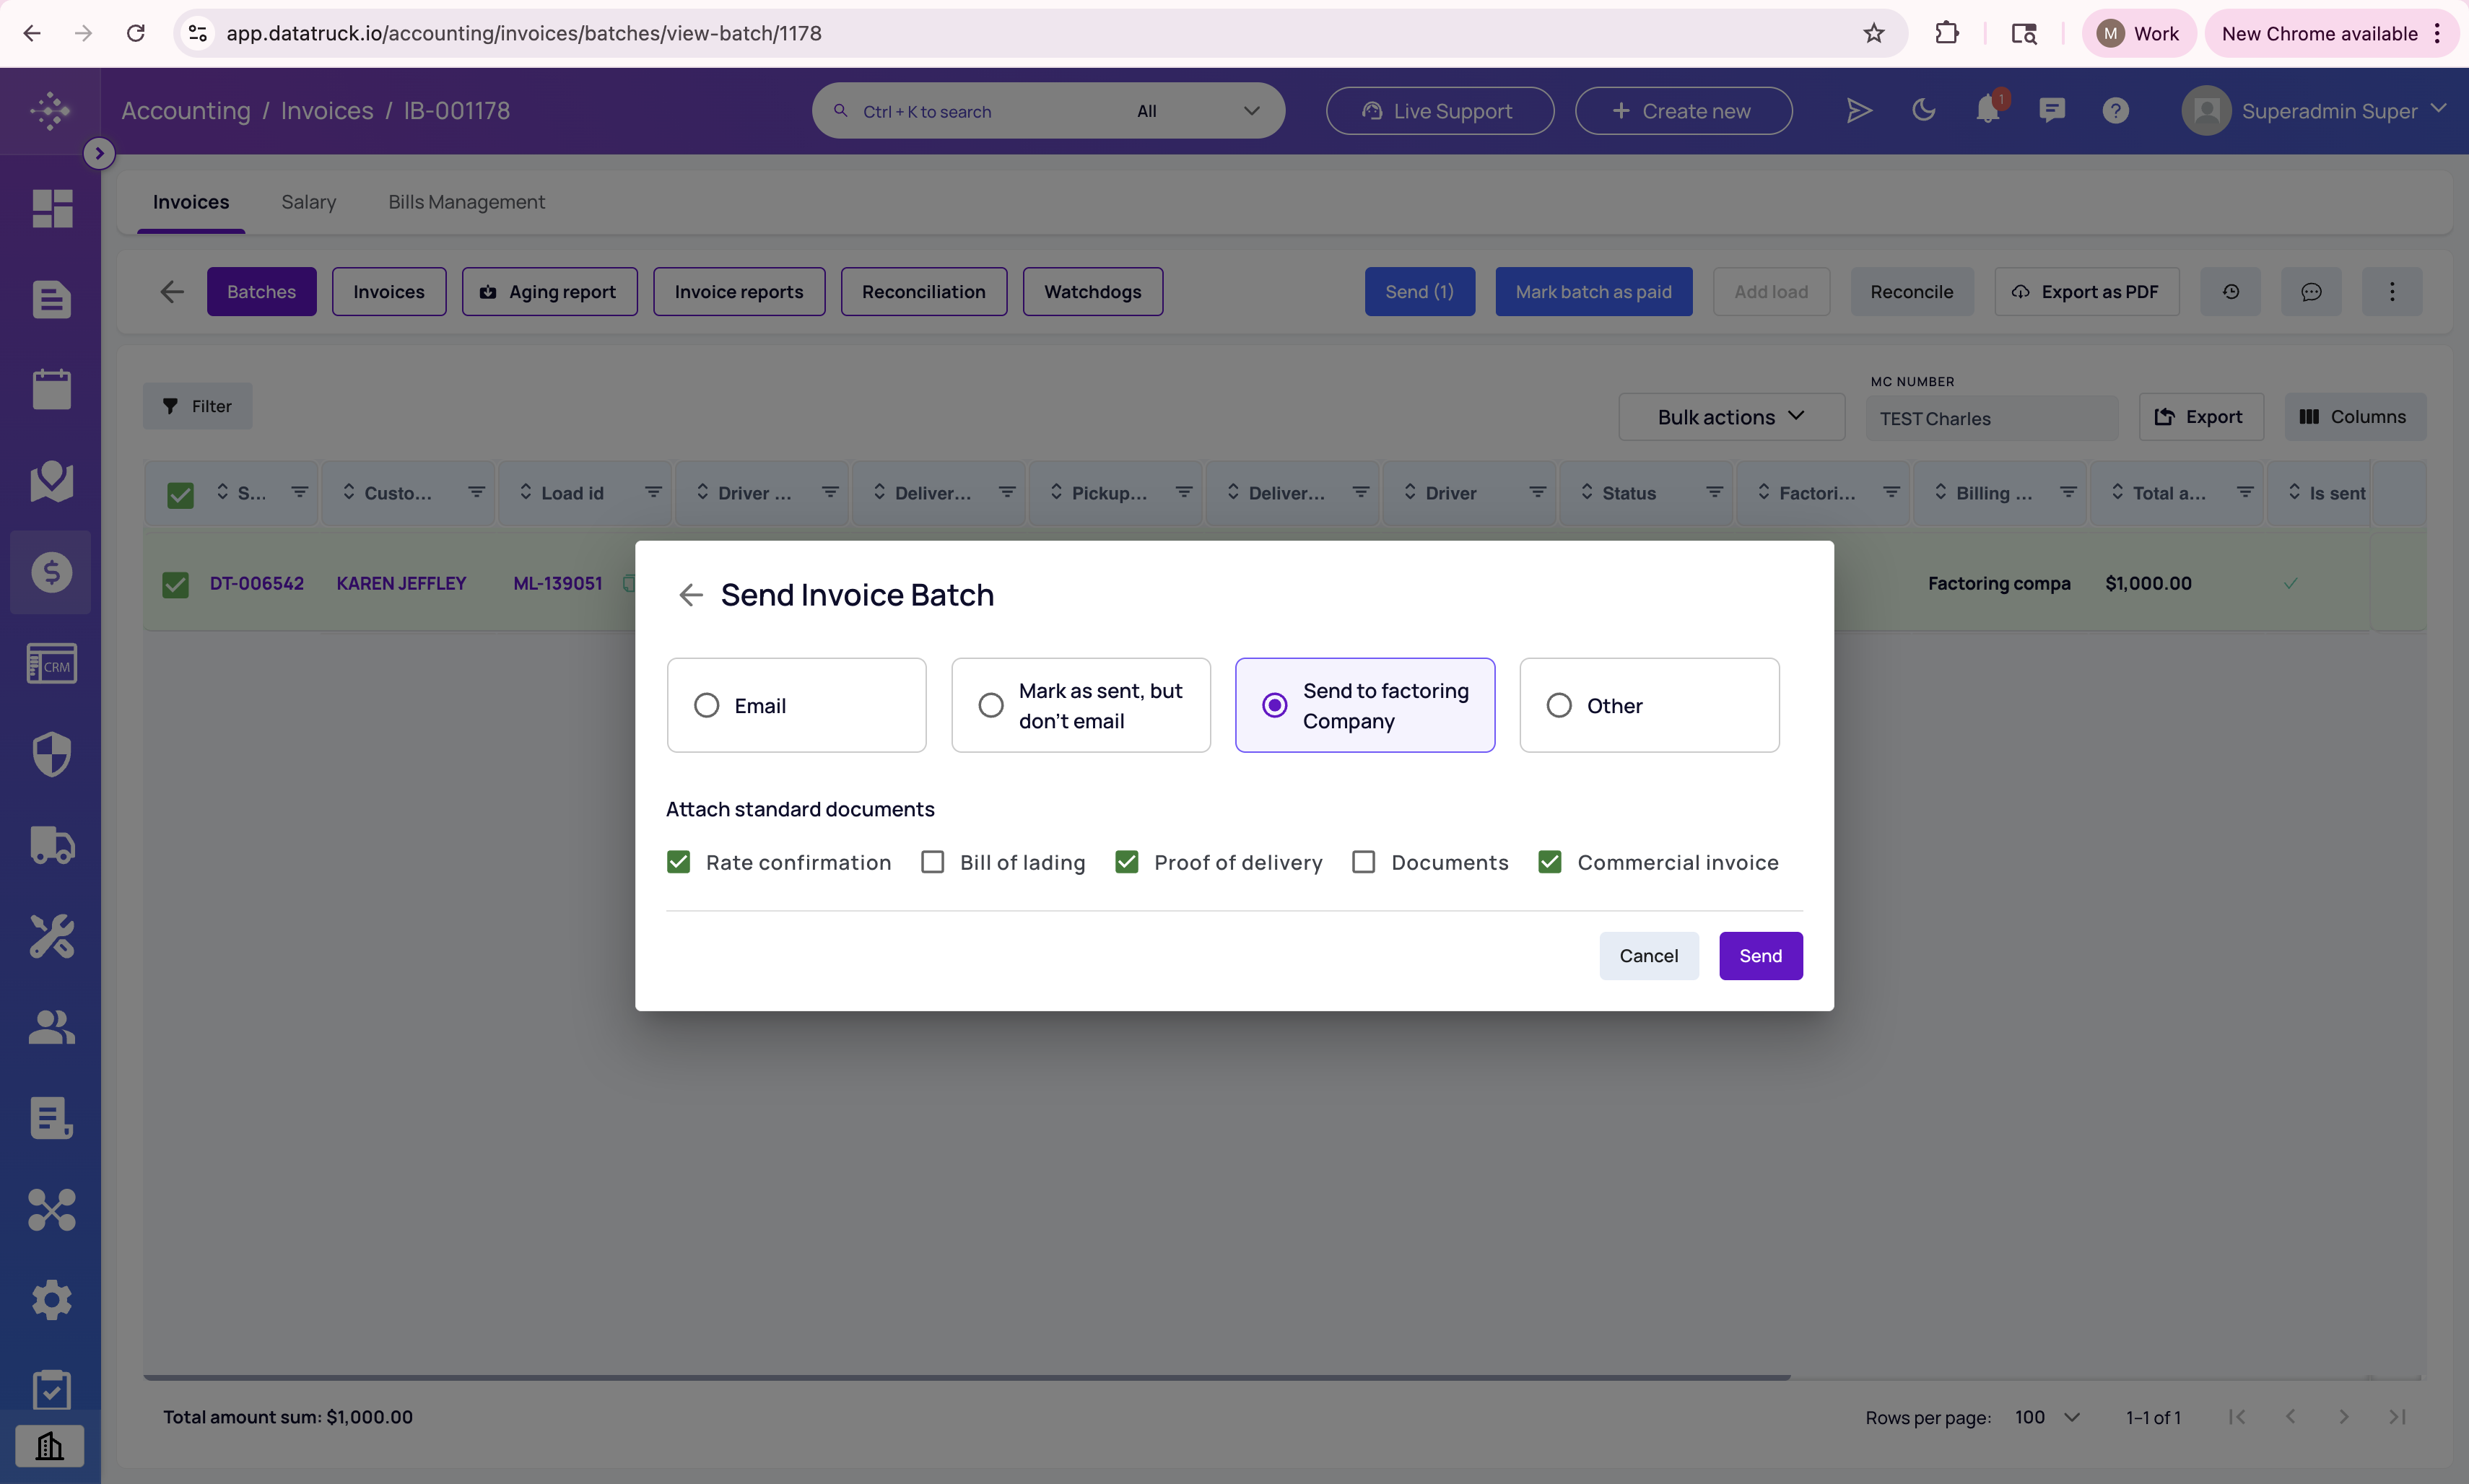
Task: Toggle the select-all checkbox in table header
Action: [180, 494]
